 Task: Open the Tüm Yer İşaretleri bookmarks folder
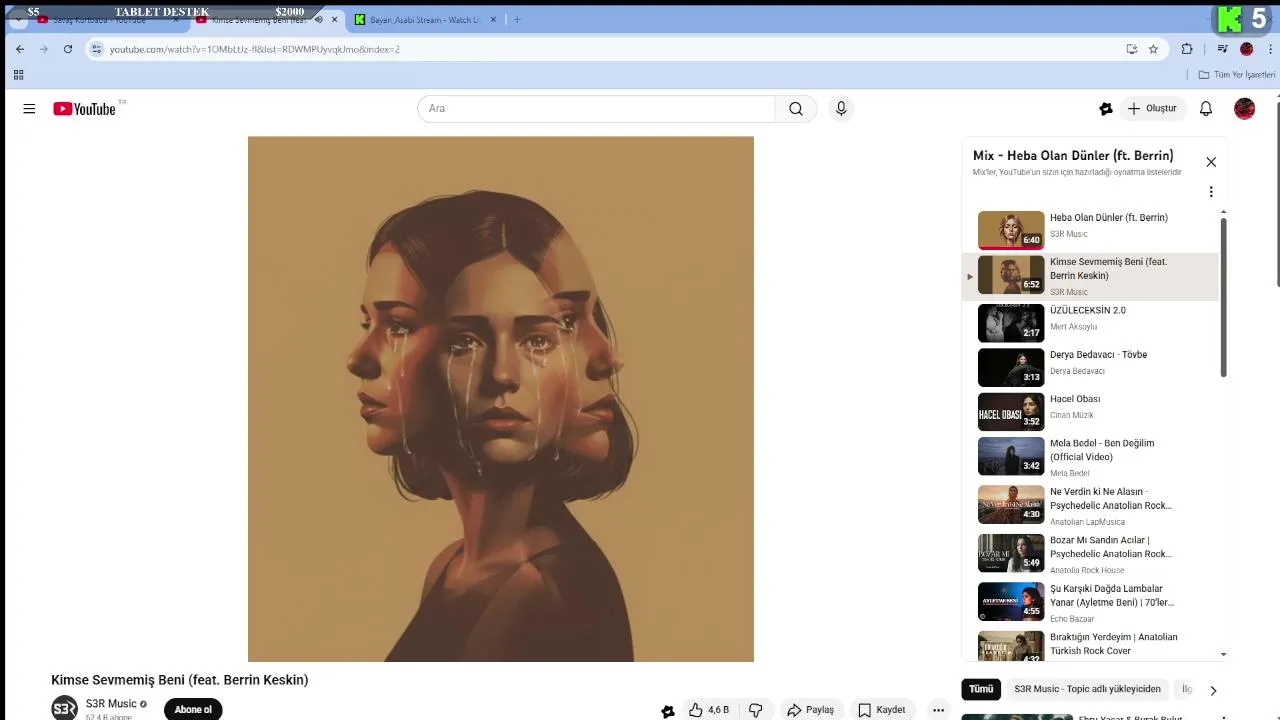coord(1237,75)
